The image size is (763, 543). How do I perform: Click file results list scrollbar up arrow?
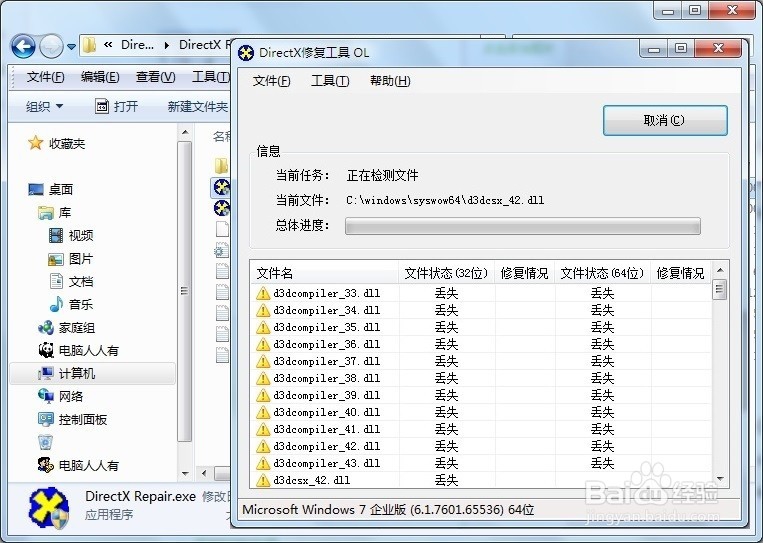(720, 270)
